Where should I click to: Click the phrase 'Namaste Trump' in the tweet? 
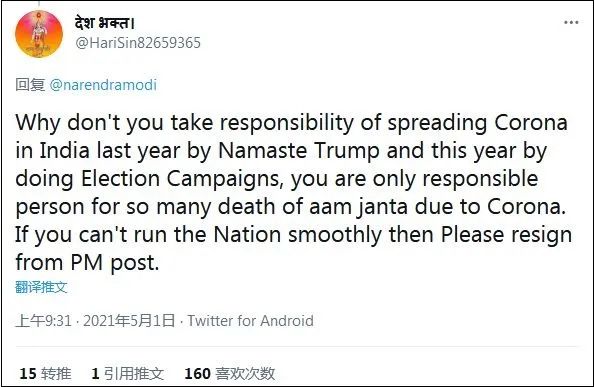[299, 151]
